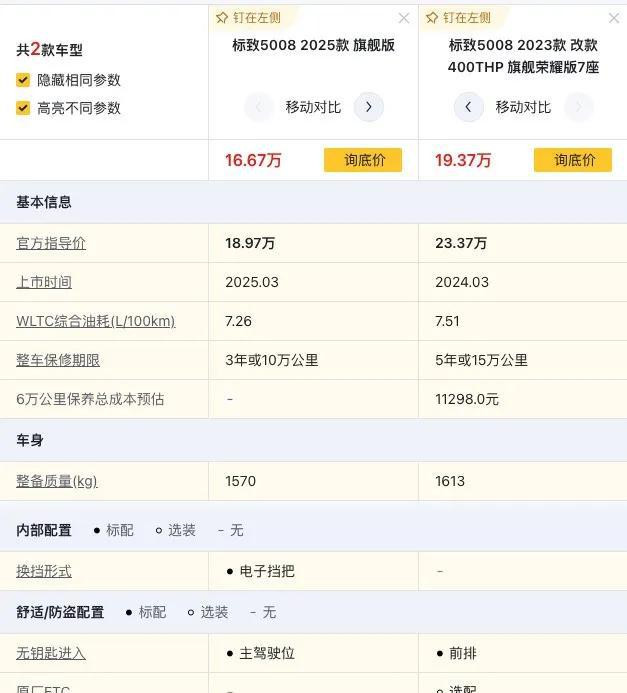Remove the 标致5008 2025款 旗舰版 column
The height and width of the screenshot is (693, 627).
[403, 18]
